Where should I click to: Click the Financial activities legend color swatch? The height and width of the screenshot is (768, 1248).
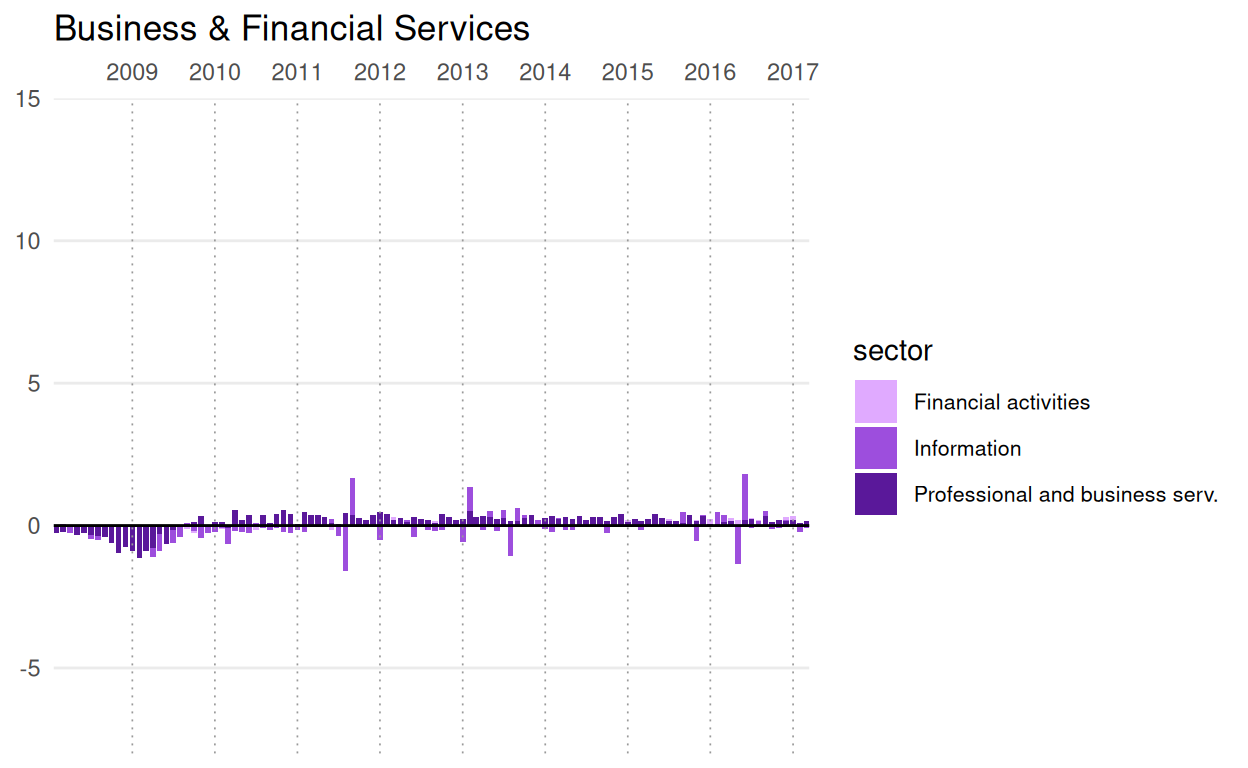(875, 402)
